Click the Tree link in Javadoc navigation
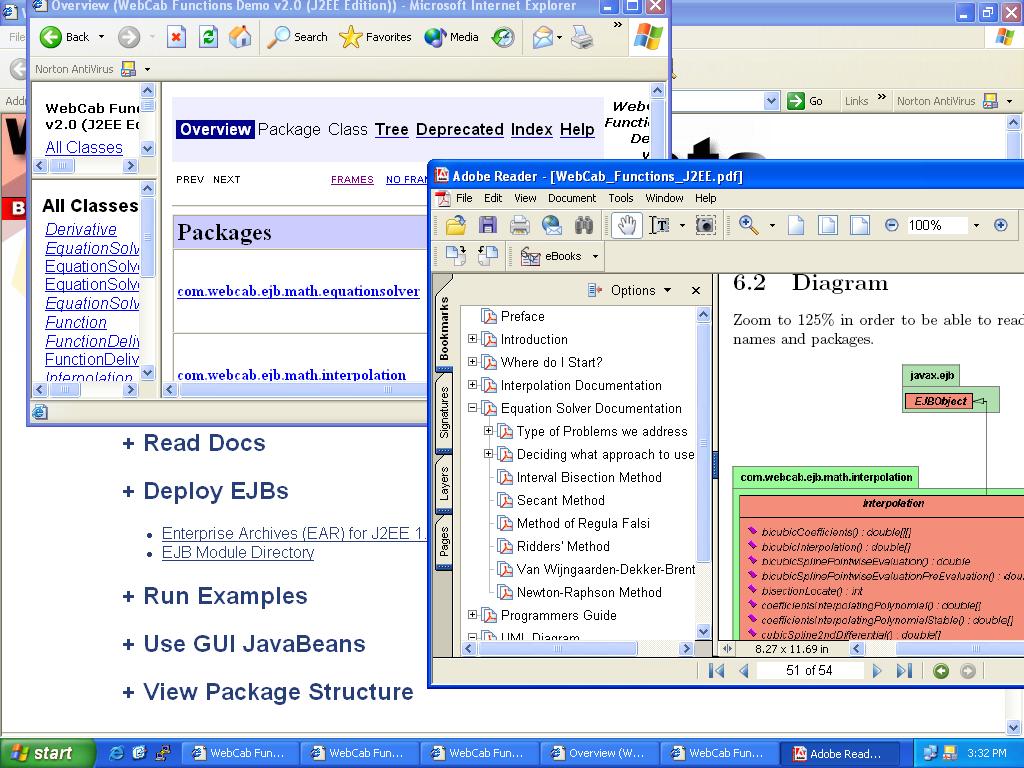The width and height of the screenshot is (1024, 768). (x=392, y=129)
